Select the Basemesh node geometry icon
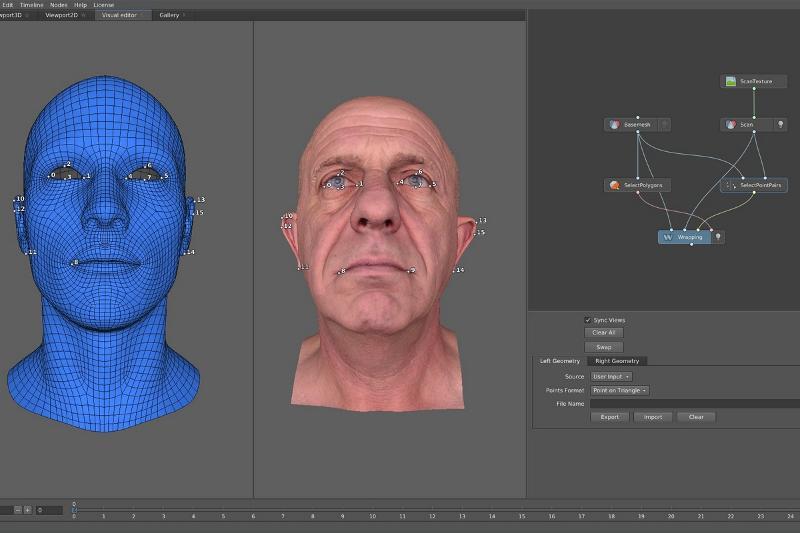 [615, 125]
